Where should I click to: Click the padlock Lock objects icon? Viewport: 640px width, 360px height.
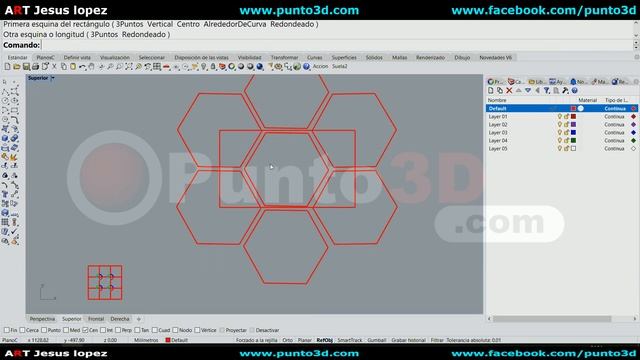213,67
